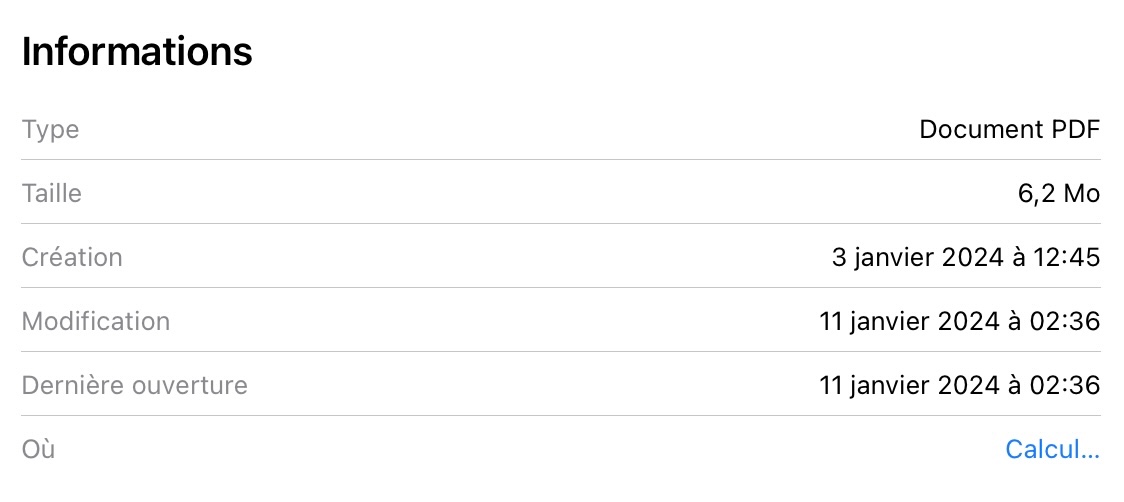Select the Type row label

50,130
